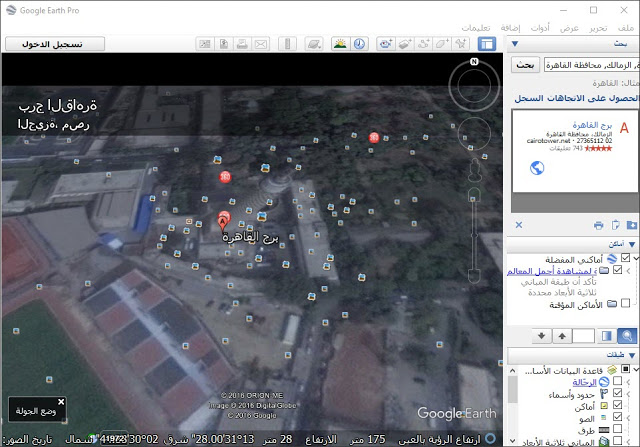Select the Add Polygon tool
The height and width of the screenshot is (447, 640).
[442, 44]
